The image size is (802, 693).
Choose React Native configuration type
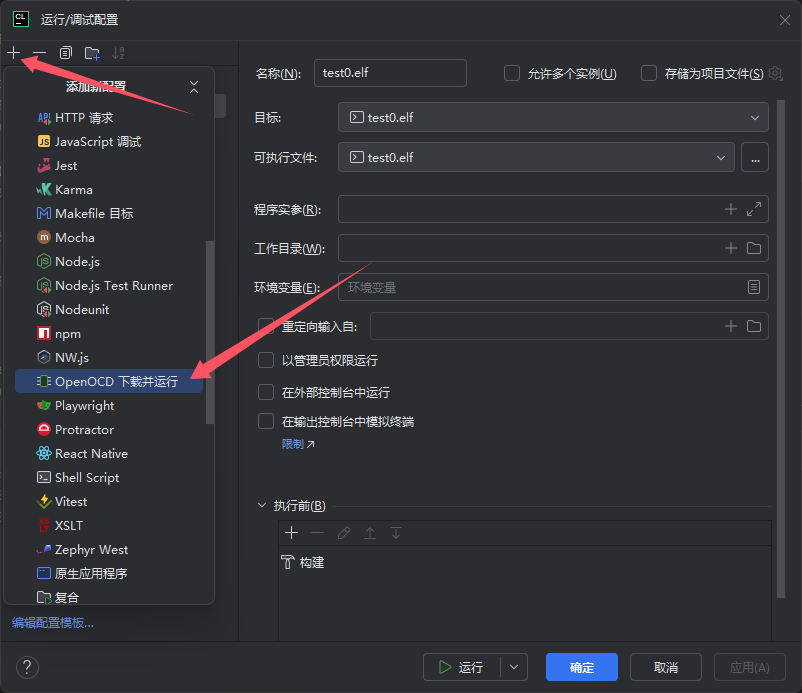(x=109, y=454)
